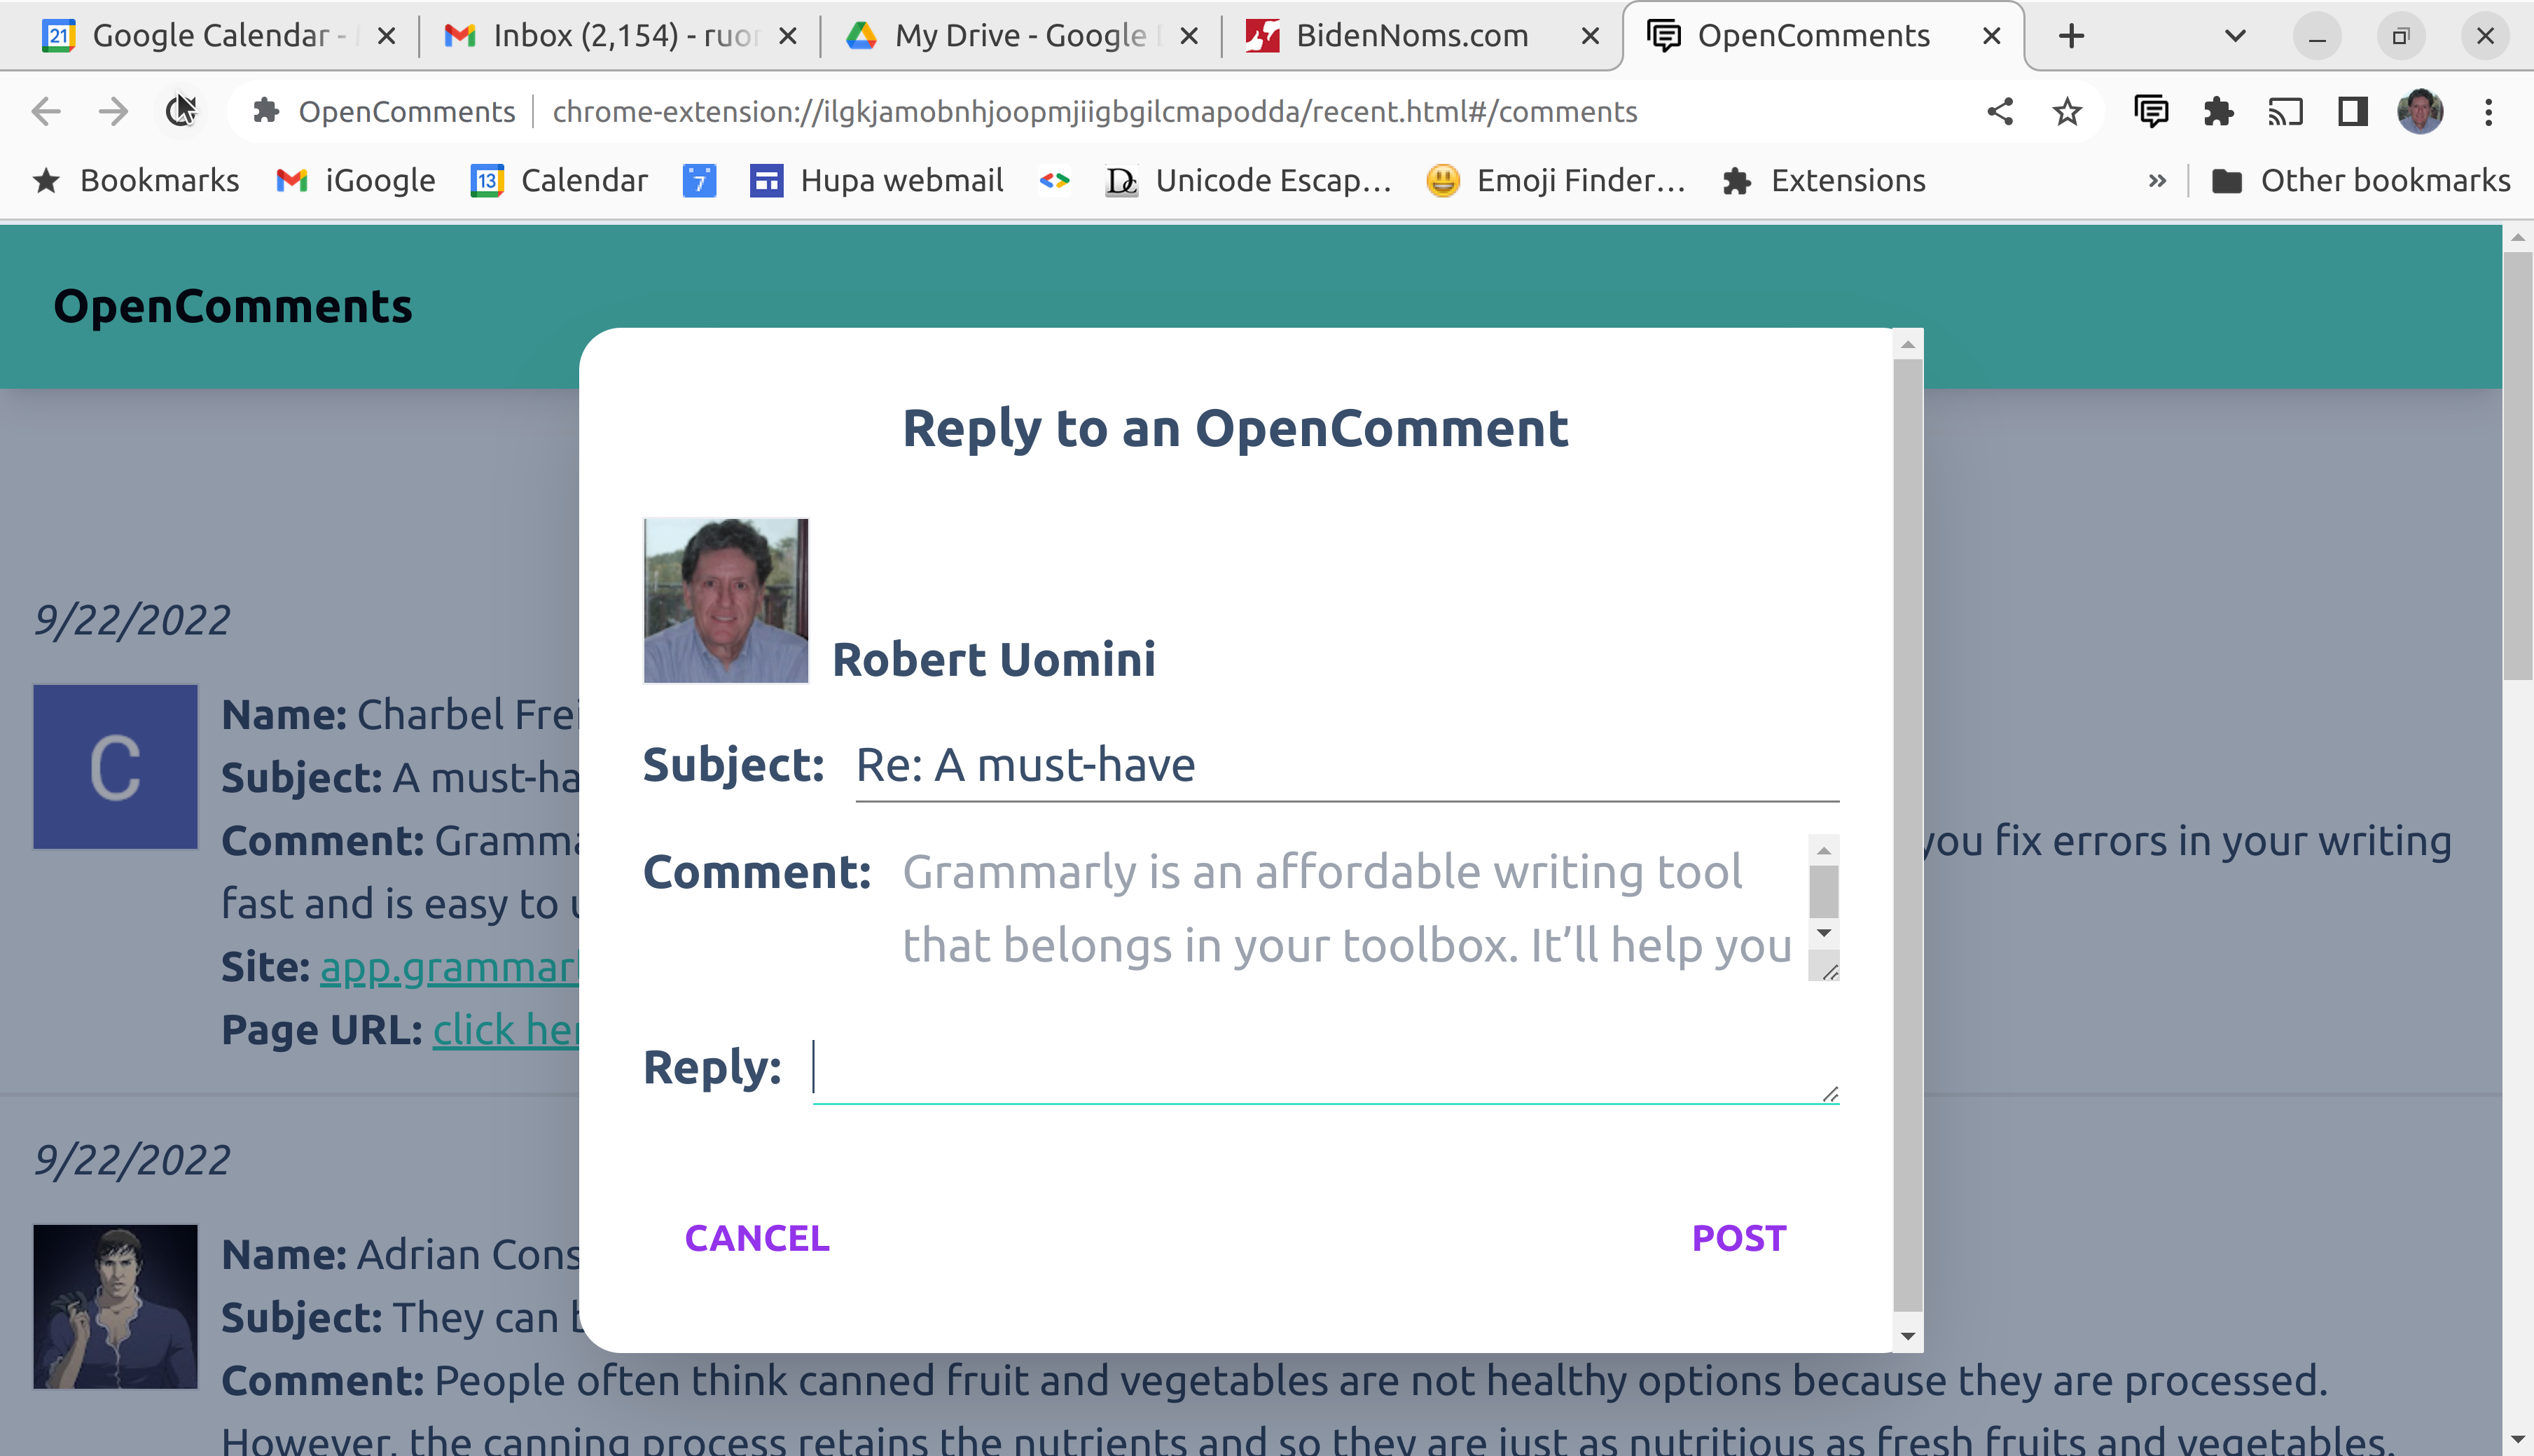Click the share icon in address bar
This screenshot has height=1456, width=2534.
pyautogui.click(x=2000, y=111)
